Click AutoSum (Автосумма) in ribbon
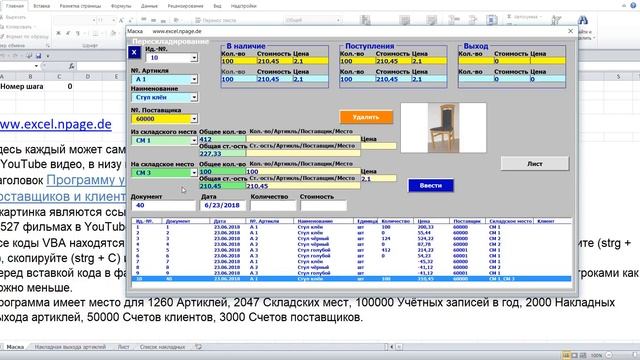640x360 pixels. pyautogui.click(x=524, y=17)
